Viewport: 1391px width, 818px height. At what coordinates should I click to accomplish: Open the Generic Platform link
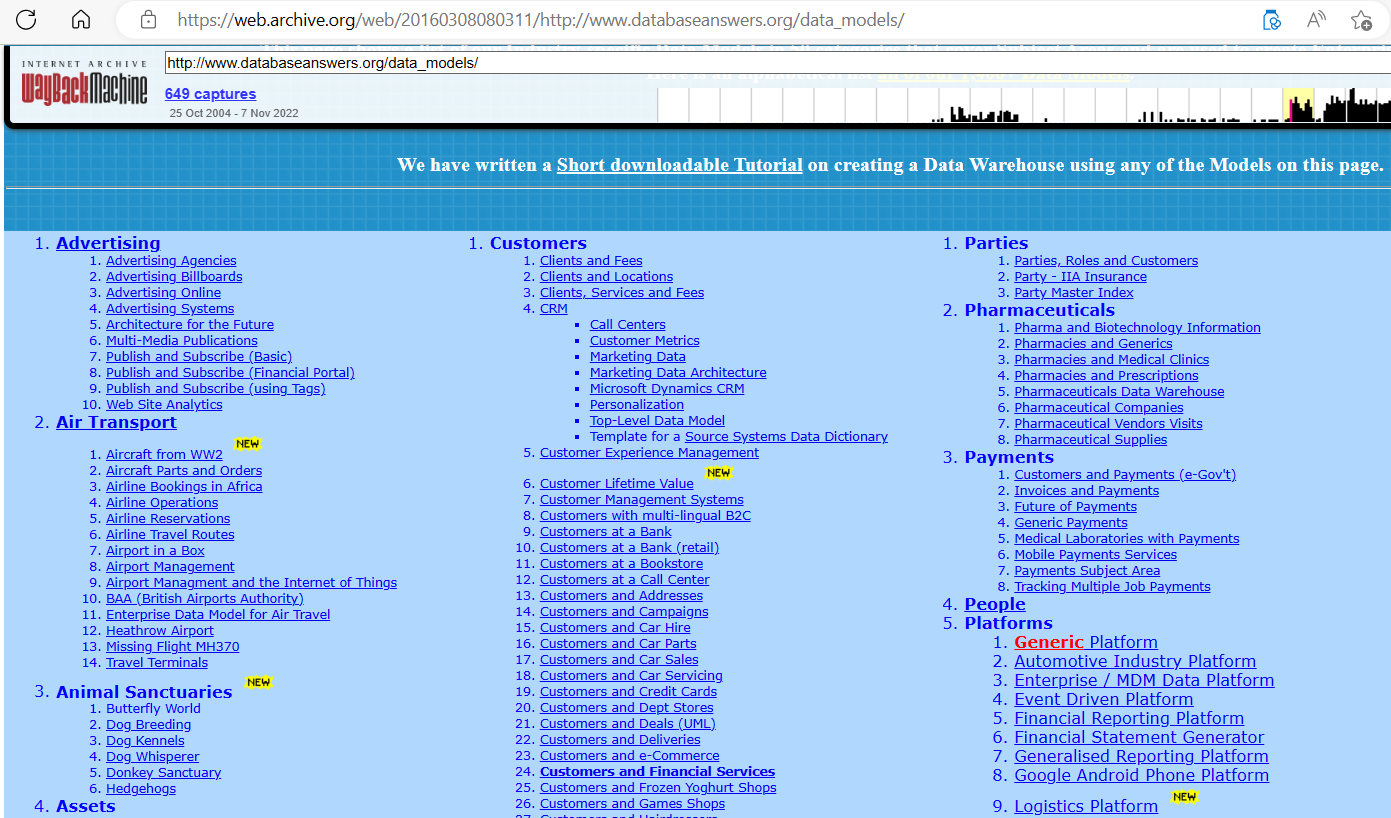(x=1085, y=641)
